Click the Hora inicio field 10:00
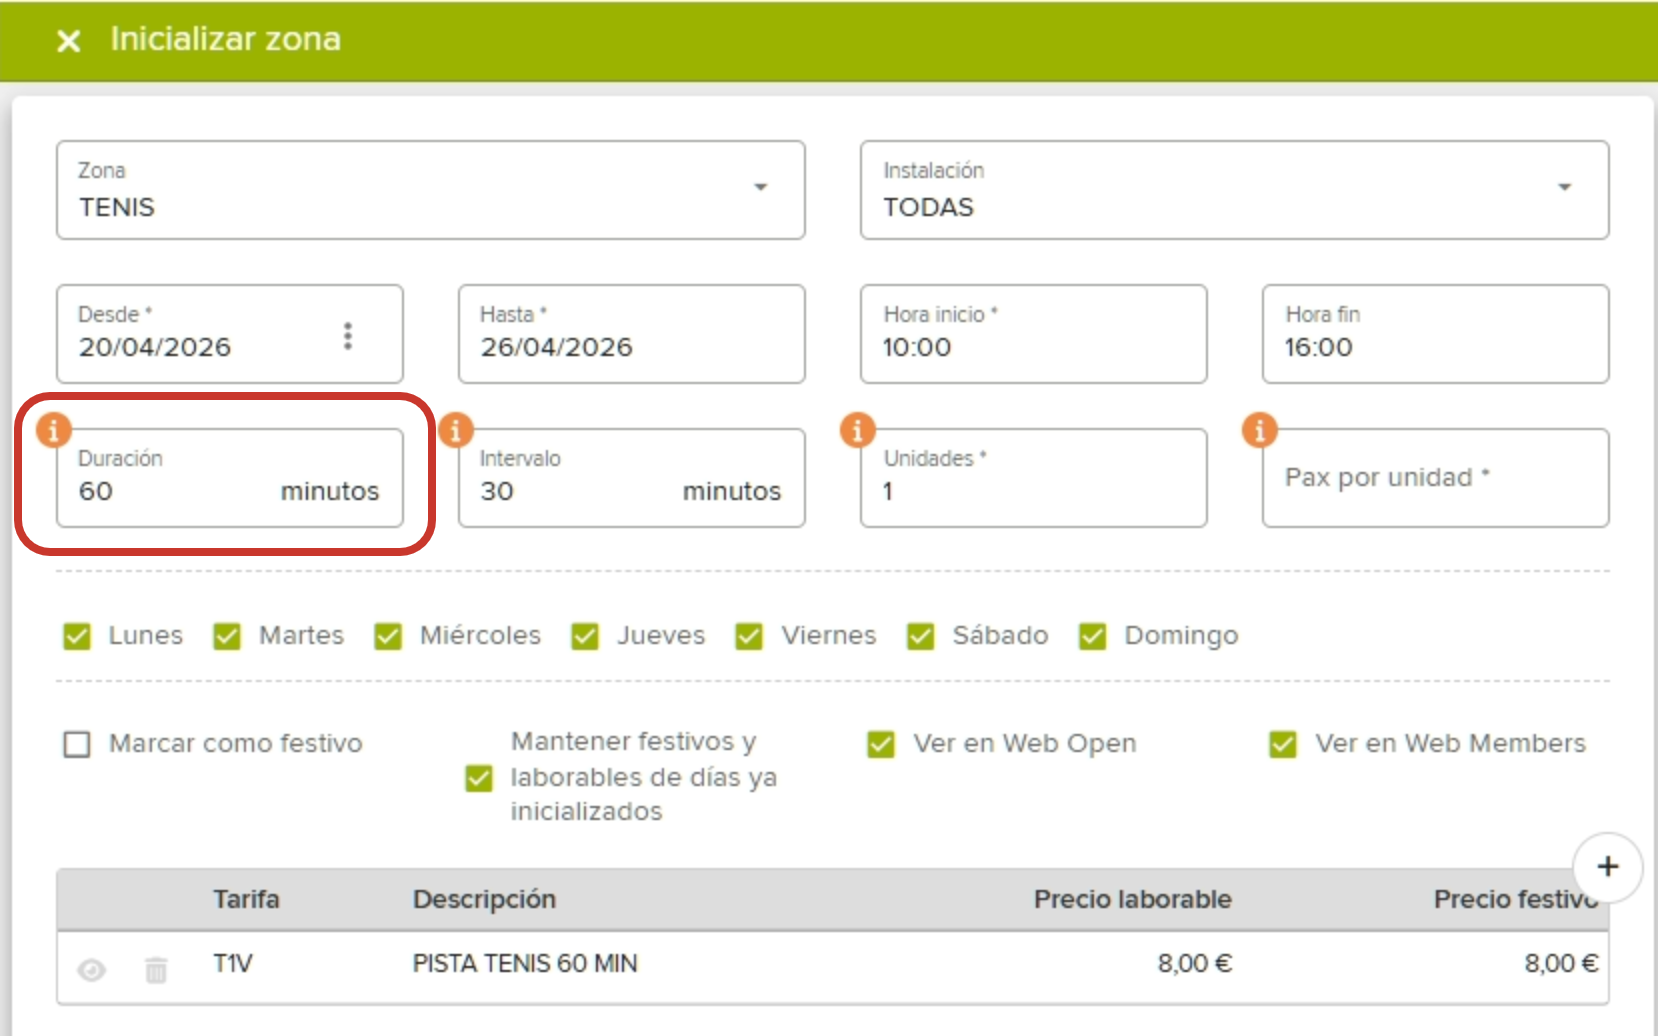Viewport: 1658px width, 1036px height. pos(1034,334)
